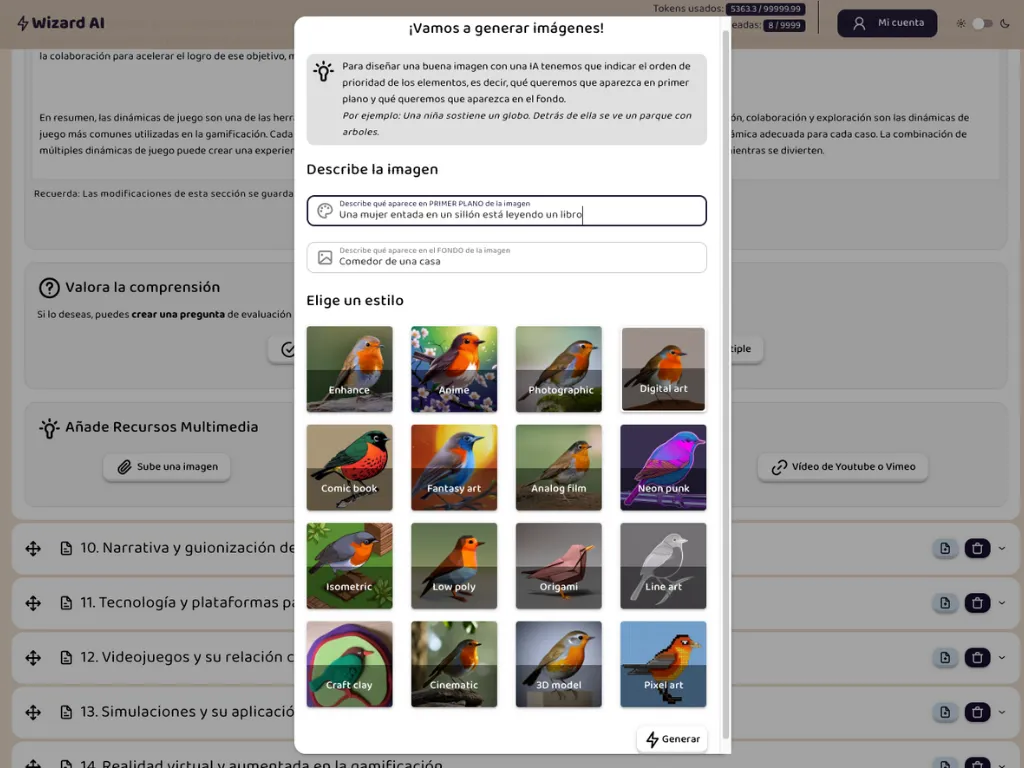Click the document icon of section 10

[66, 549]
